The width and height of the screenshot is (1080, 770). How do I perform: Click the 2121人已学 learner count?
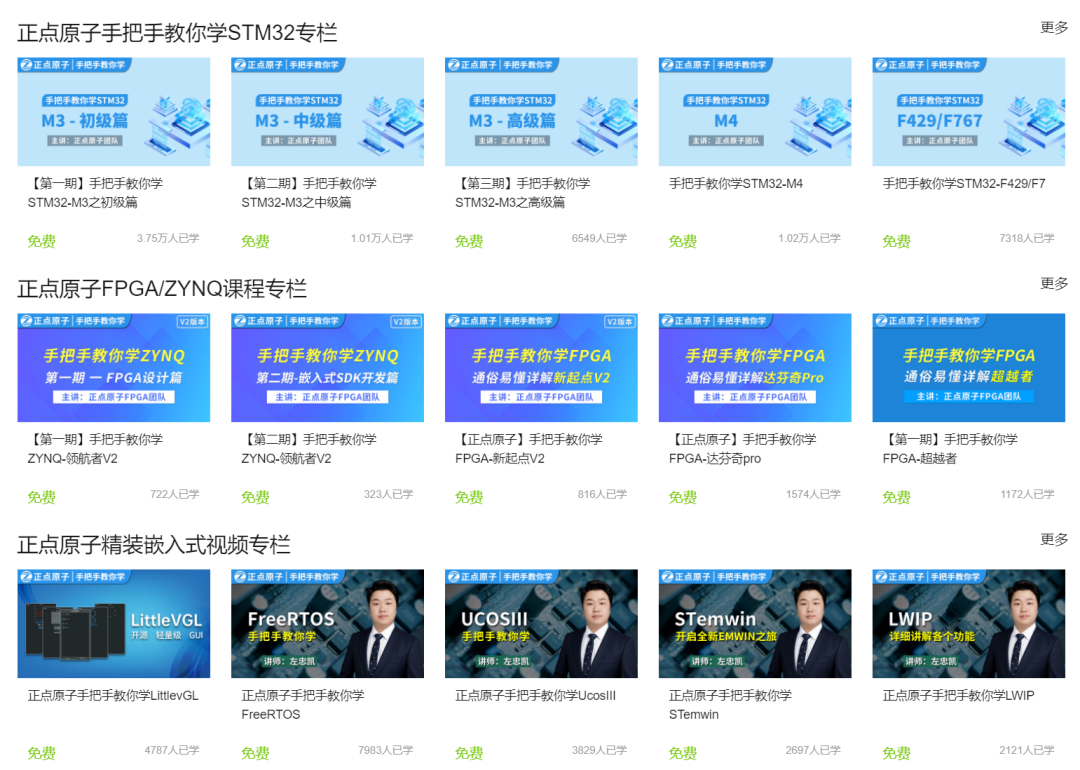1027,750
